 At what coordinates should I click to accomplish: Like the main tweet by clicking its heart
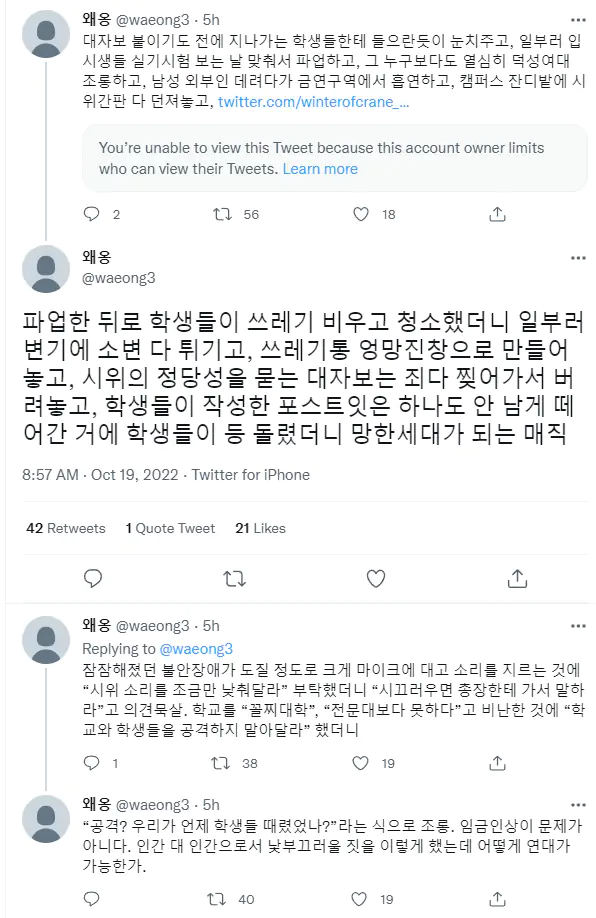(x=375, y=577)
